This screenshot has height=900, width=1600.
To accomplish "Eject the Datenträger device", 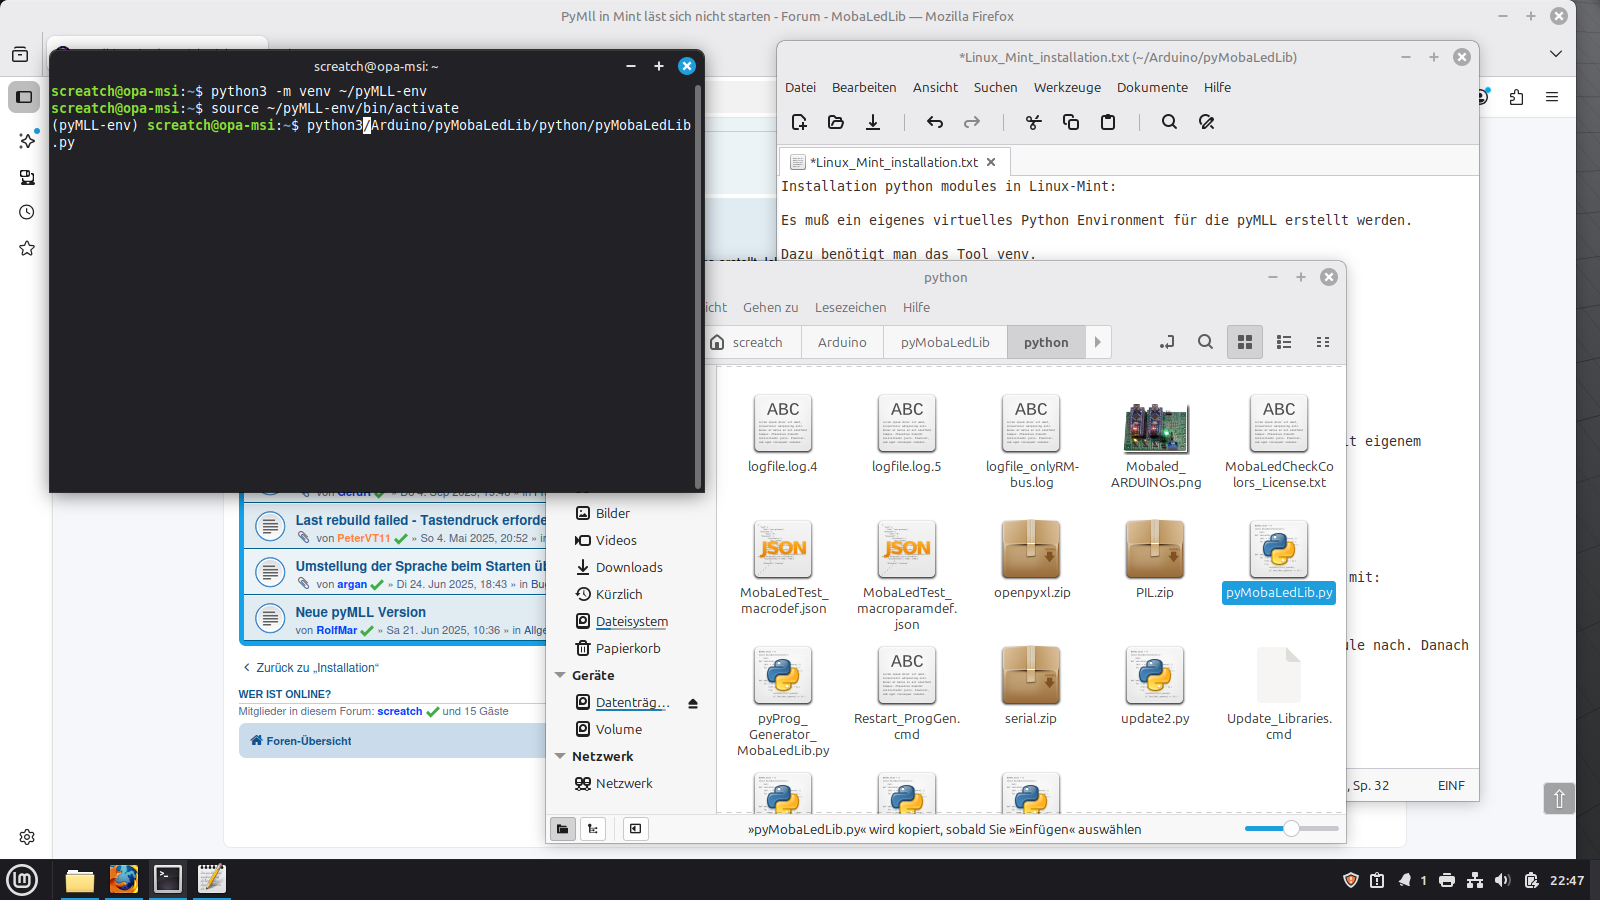I will pyautogui.click(x=693, y=703).
